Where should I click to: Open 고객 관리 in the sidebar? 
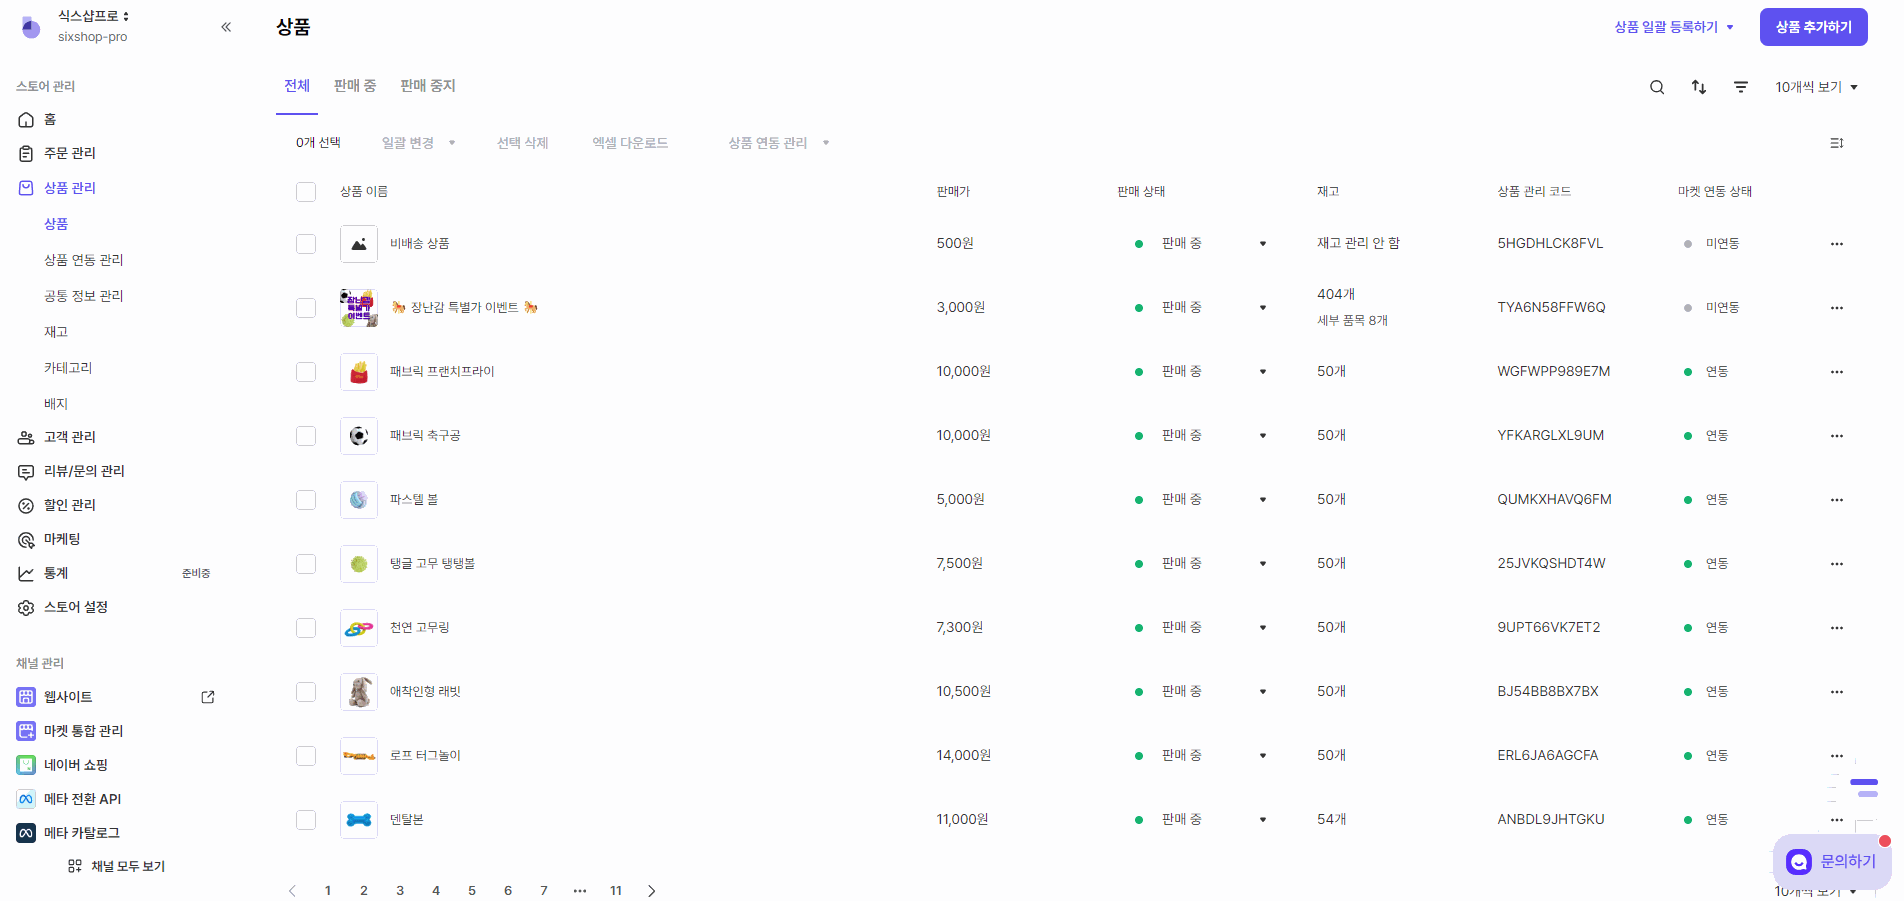click(70, 437)
